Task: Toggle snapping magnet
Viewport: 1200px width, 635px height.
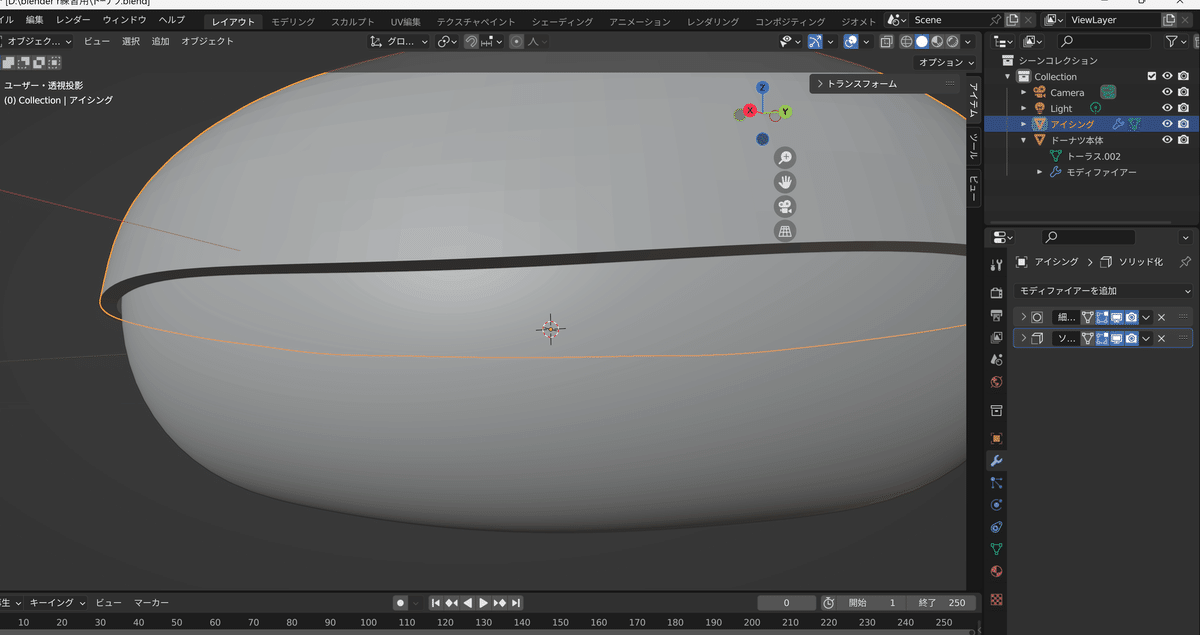Action: pyautogui.click(x=471, y=42)
